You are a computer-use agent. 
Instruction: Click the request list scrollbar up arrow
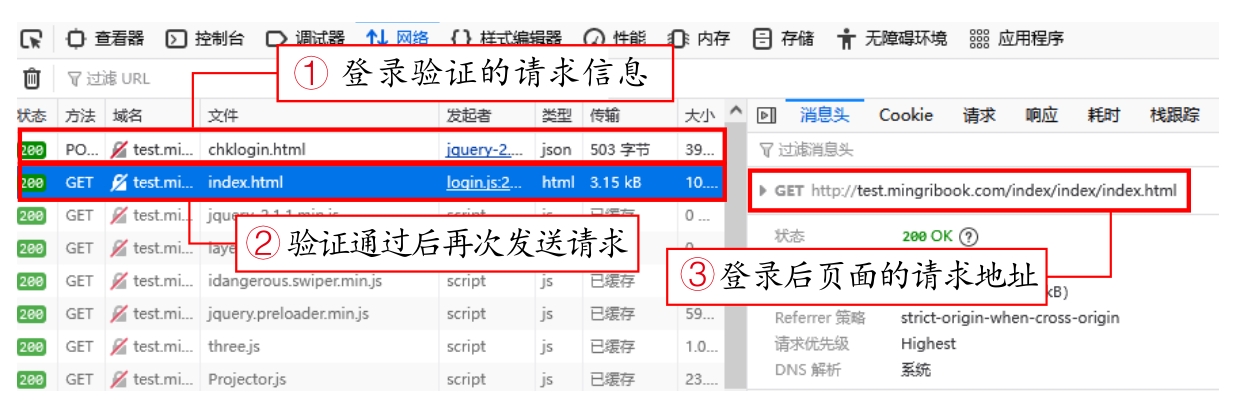pyautogui.click(x=735, y=110)
